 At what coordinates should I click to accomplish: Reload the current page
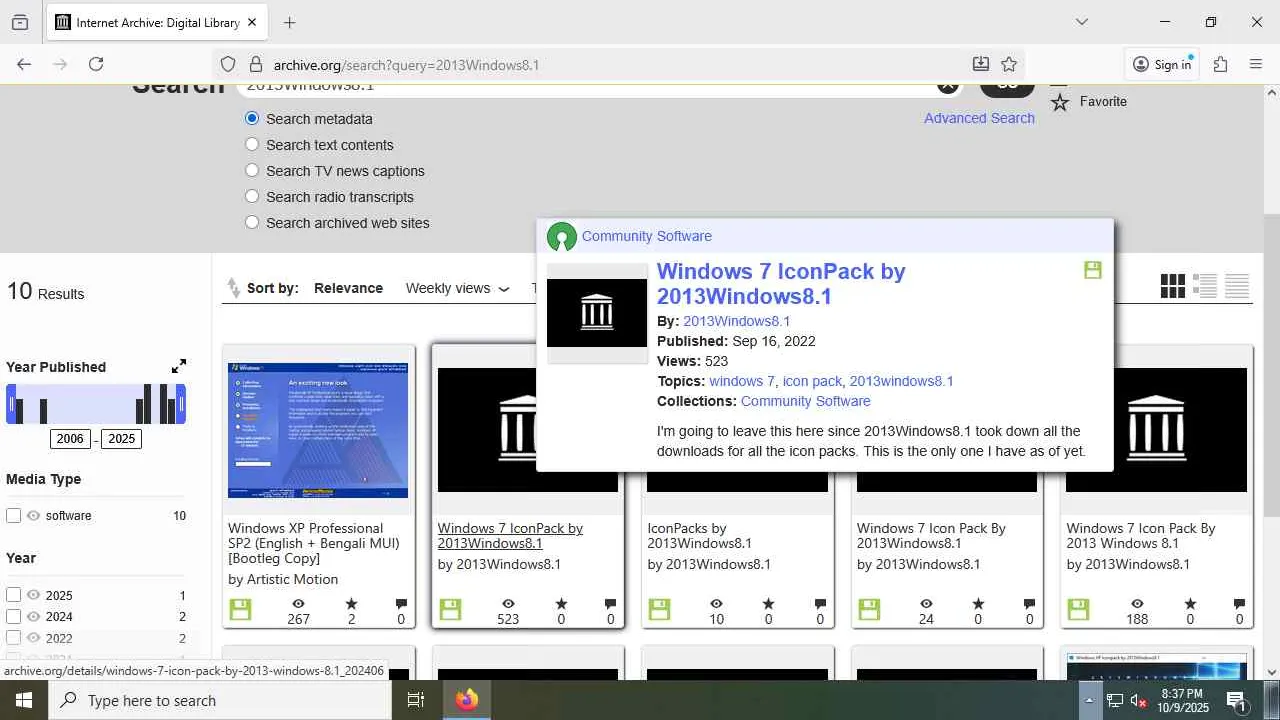point(96,64)
